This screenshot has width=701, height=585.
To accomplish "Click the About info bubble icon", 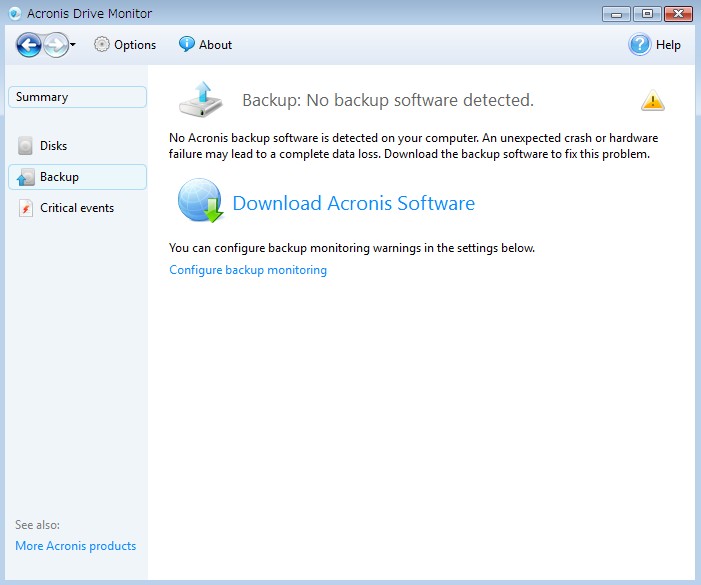I will pos(186,44).
